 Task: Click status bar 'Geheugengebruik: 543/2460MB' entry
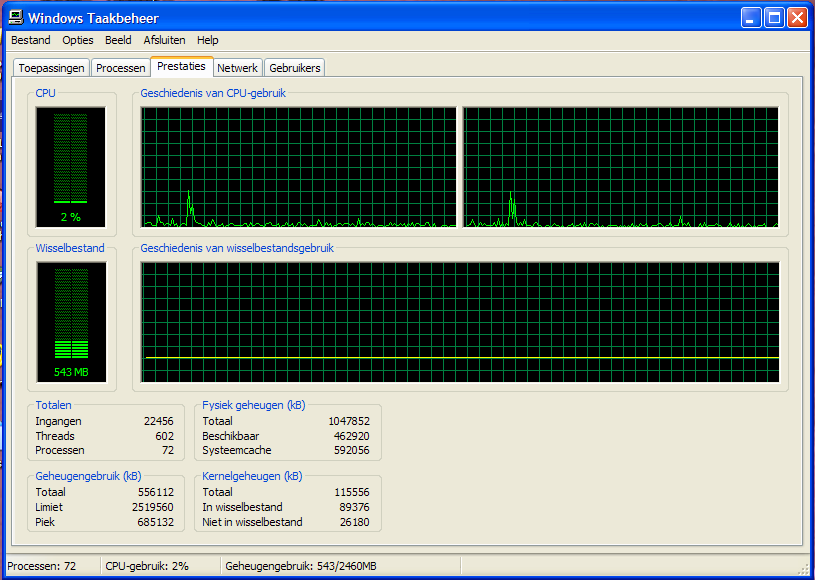click(301, 566)
